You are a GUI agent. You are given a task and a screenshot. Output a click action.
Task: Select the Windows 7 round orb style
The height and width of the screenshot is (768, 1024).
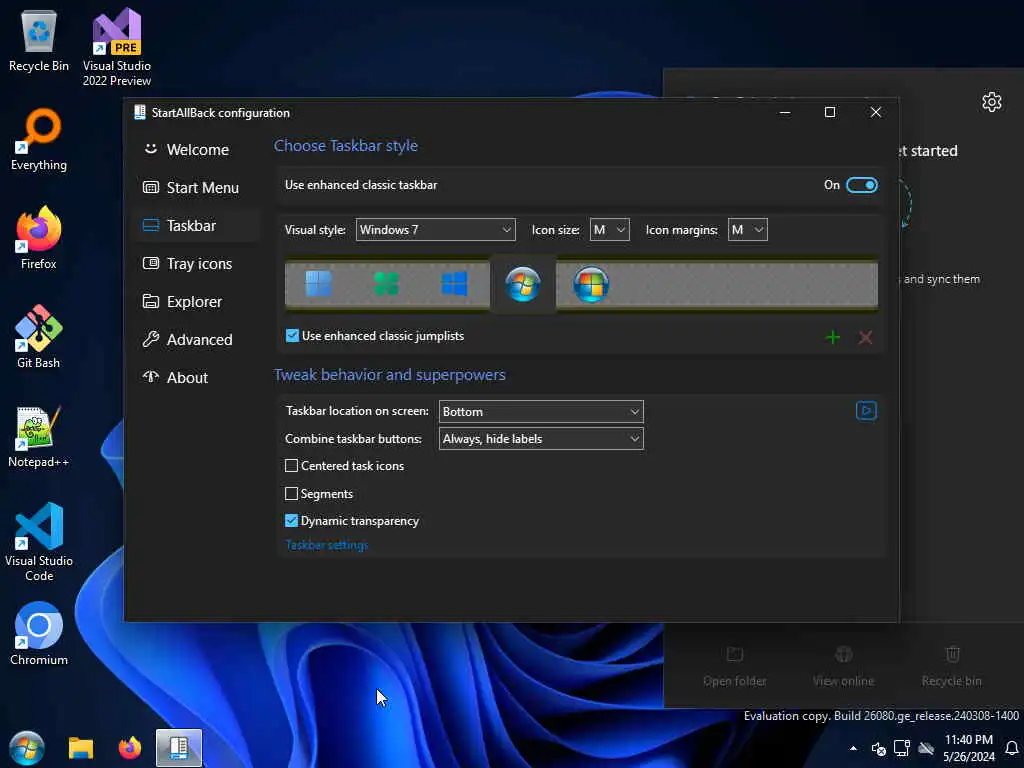(522, 284)
